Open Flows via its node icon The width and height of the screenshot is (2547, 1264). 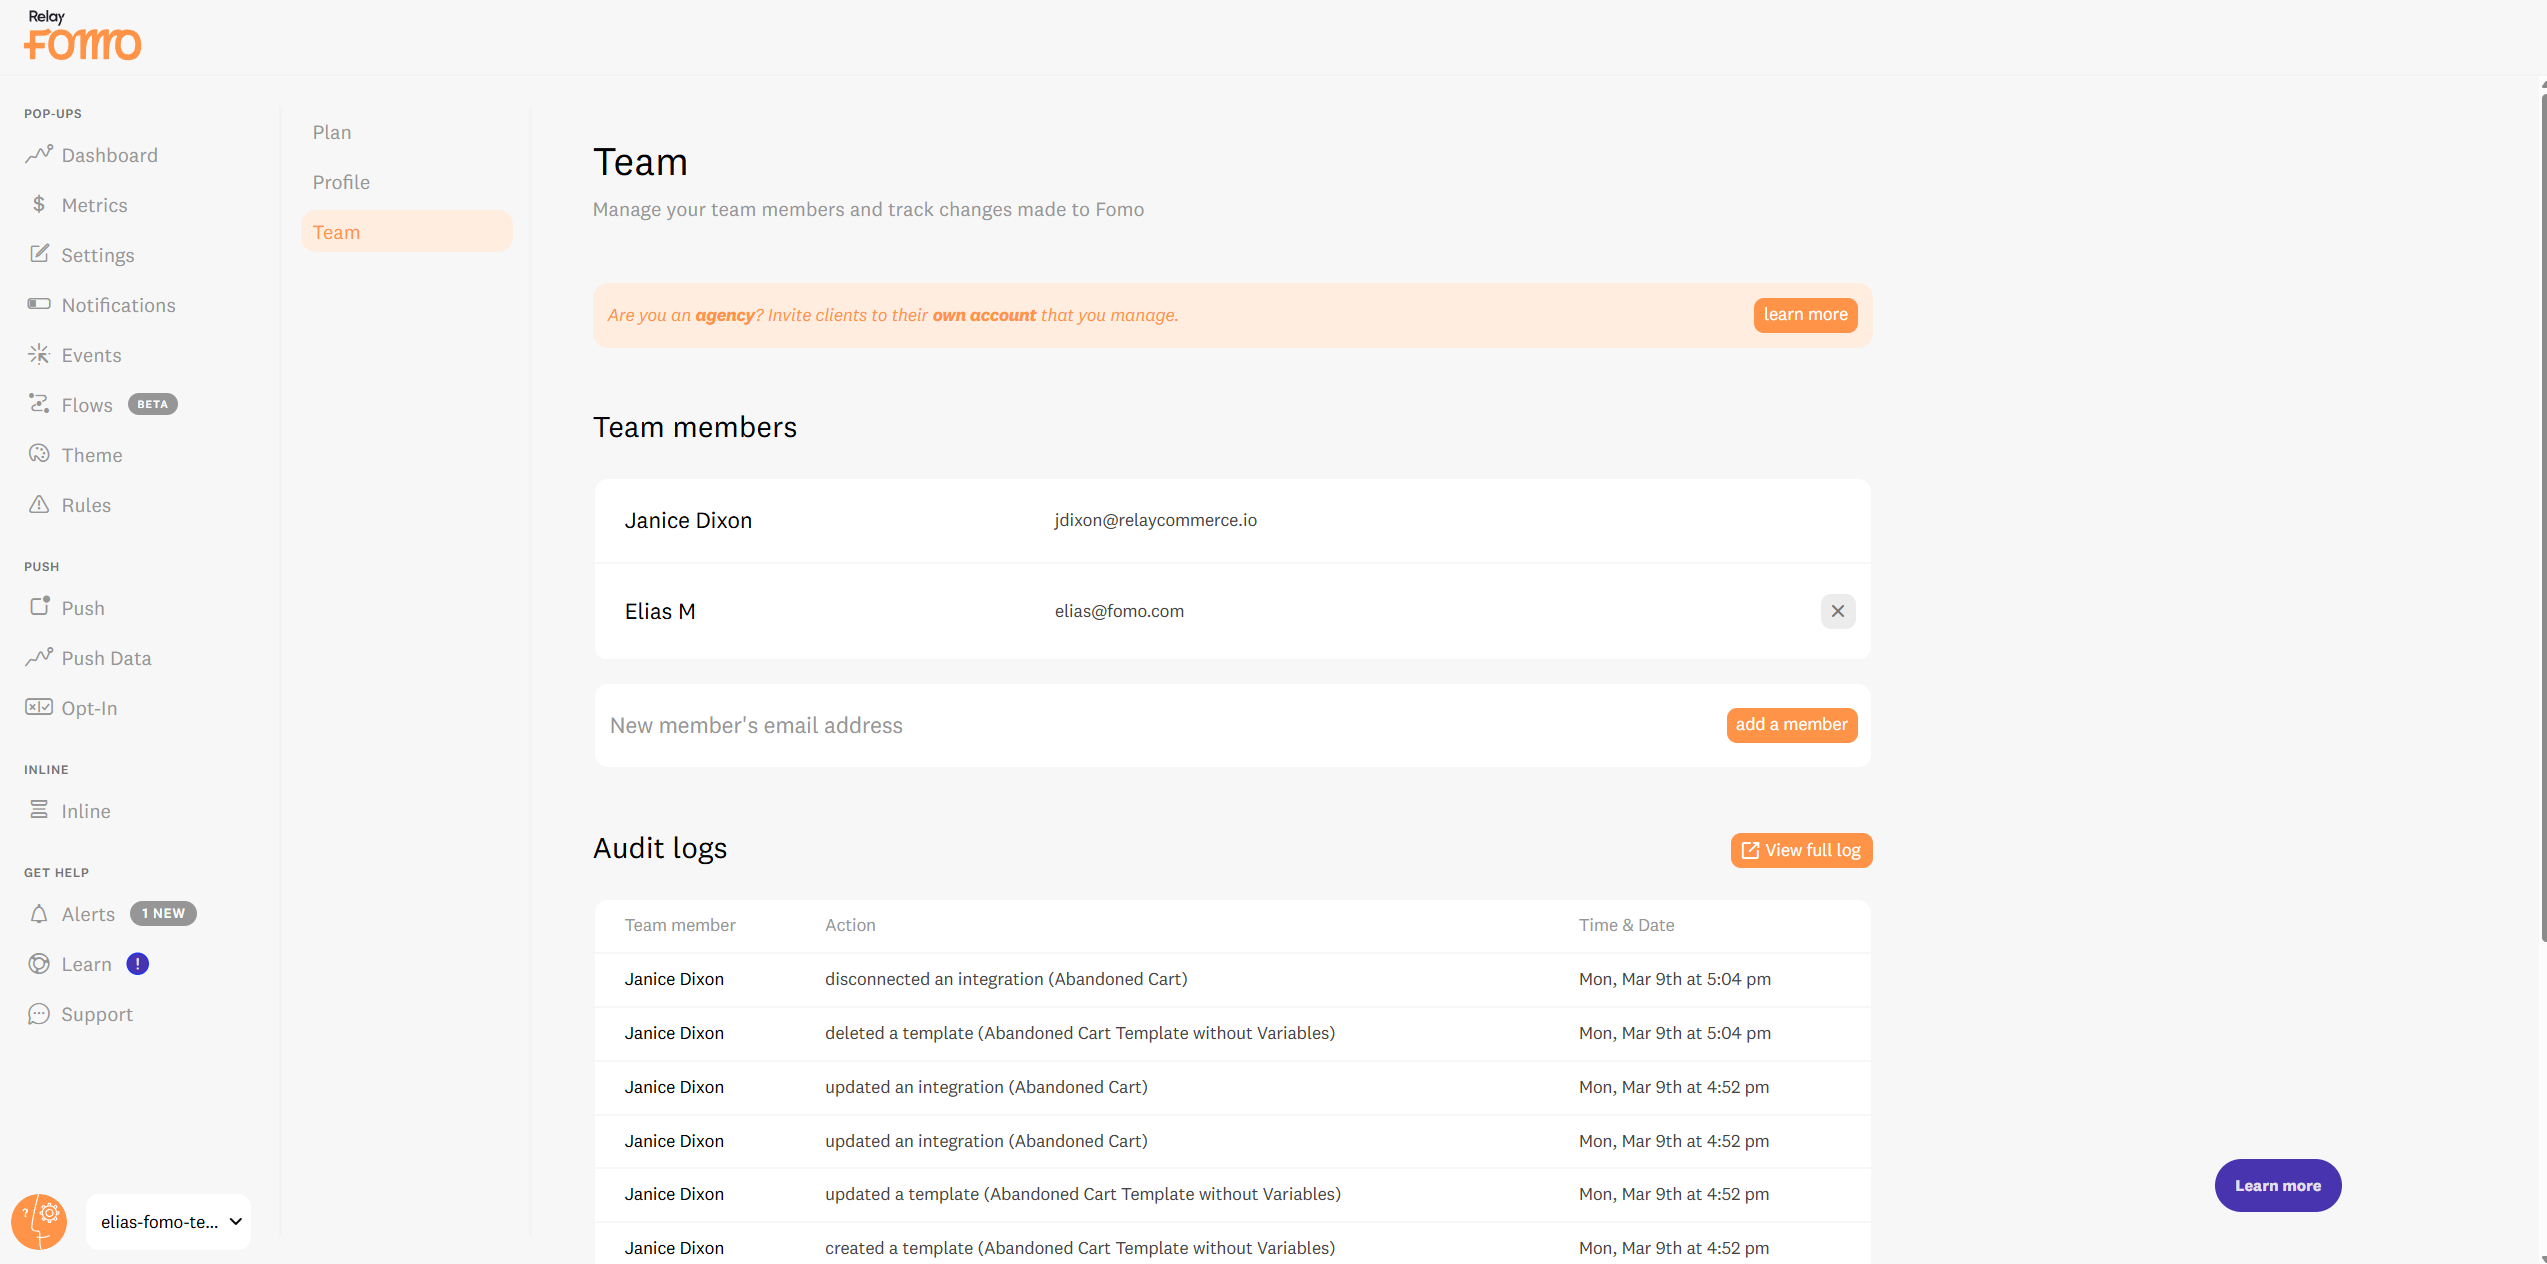[x=39, y=404]
